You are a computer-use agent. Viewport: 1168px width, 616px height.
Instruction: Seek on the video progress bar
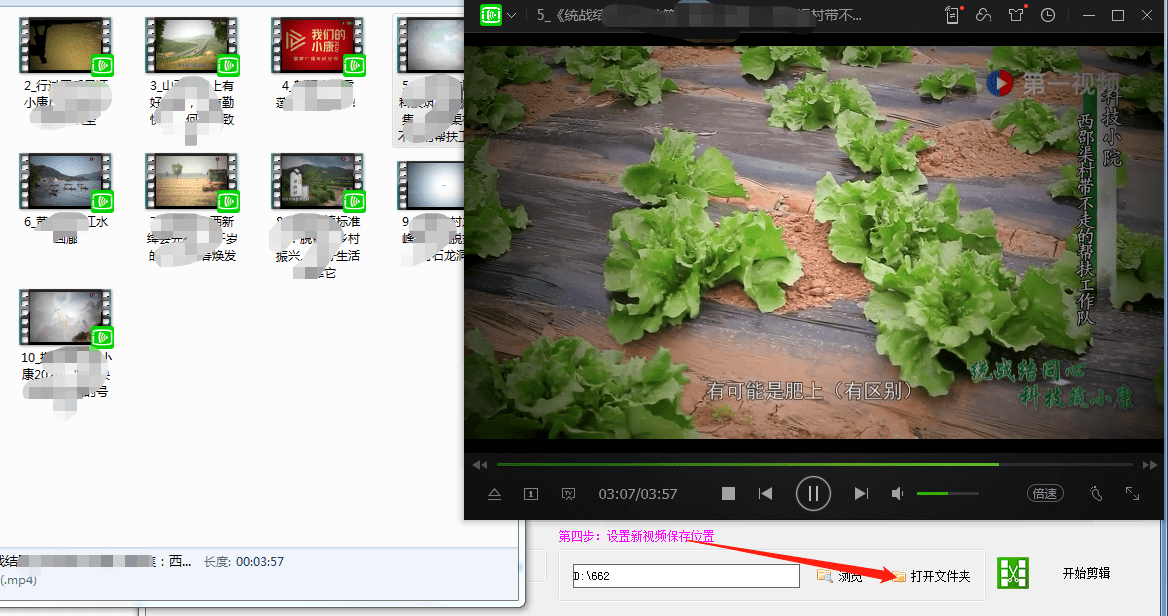coord(814,464)
